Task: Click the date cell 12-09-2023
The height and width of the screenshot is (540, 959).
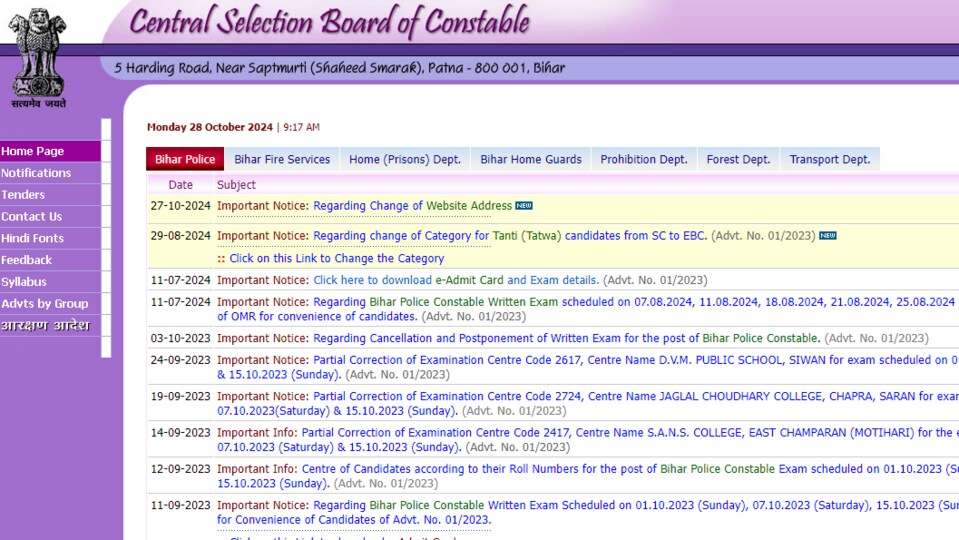Action: point(180,469)
